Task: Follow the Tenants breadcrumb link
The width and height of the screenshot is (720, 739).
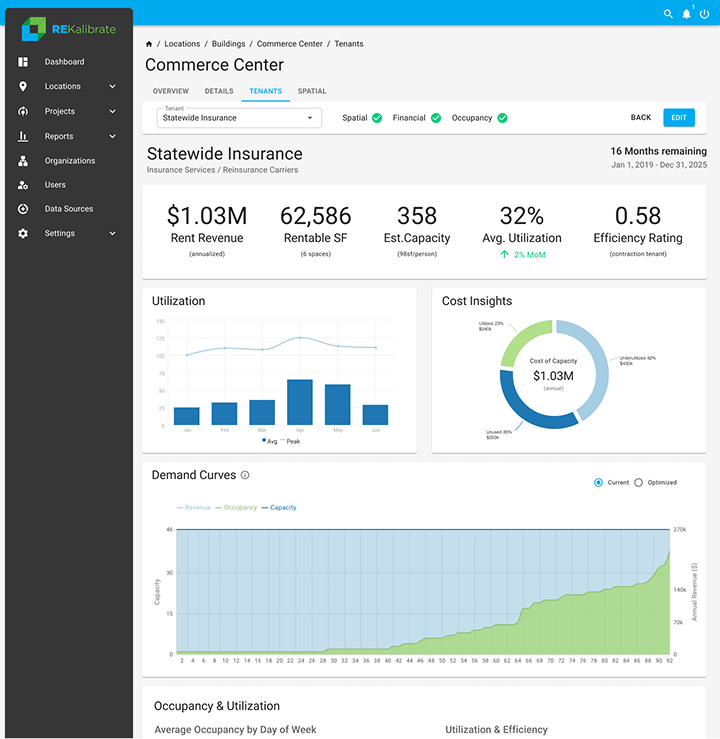Action: click(x=349, y=44)
